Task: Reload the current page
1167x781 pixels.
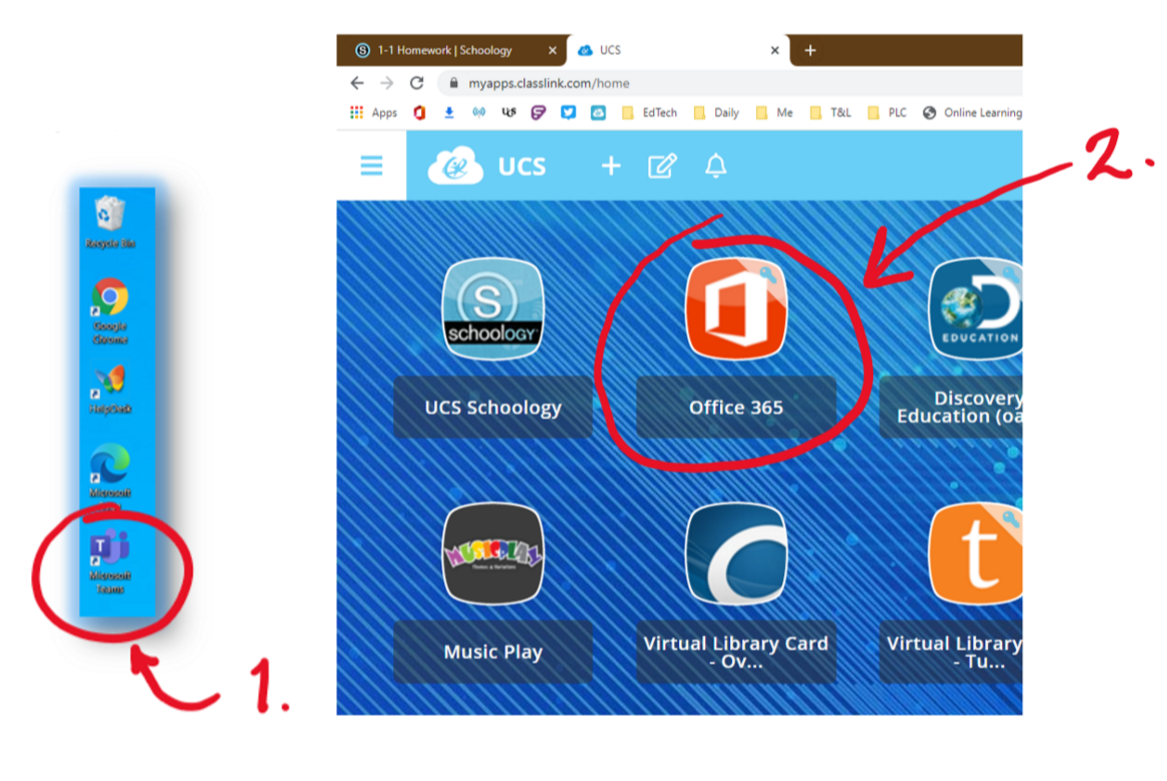Action: (417, 83)
